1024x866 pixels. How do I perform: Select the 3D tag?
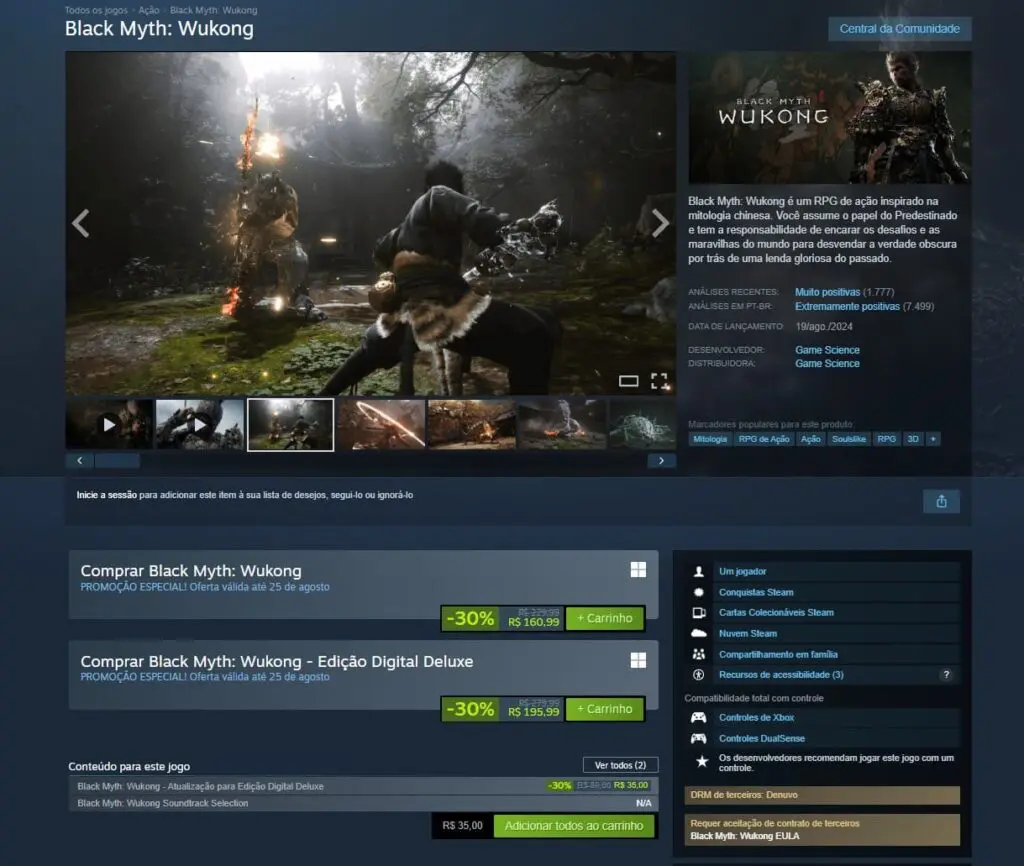913,439
